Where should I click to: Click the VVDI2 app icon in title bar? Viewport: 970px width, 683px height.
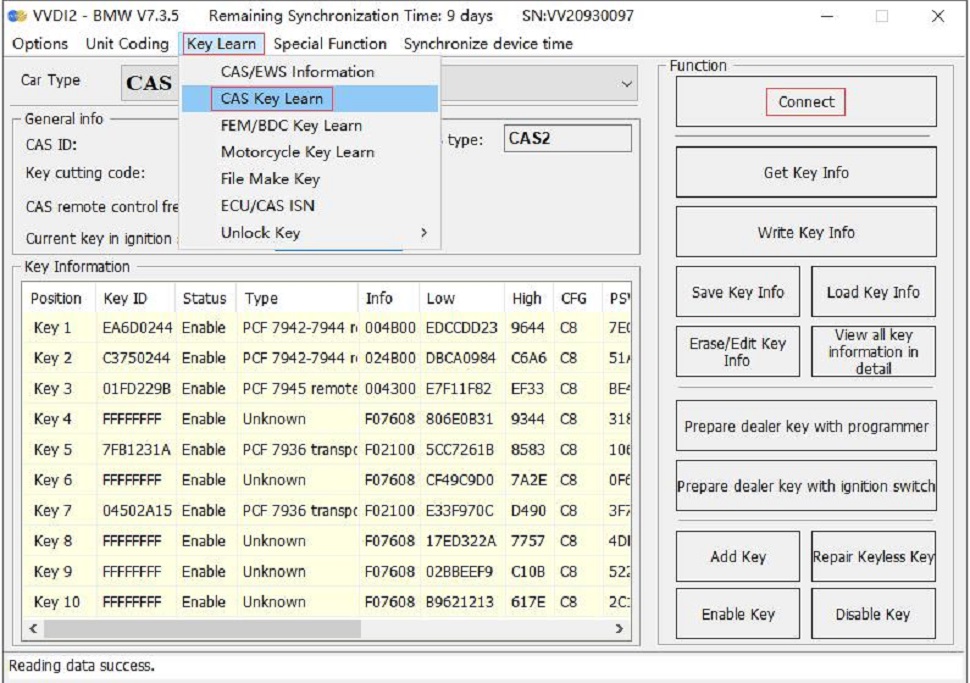[x=17, y=17]
